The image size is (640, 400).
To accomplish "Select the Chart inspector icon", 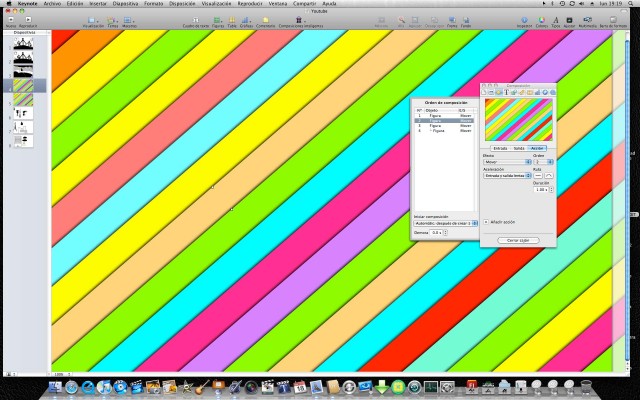I will click(x=538, y=92).
